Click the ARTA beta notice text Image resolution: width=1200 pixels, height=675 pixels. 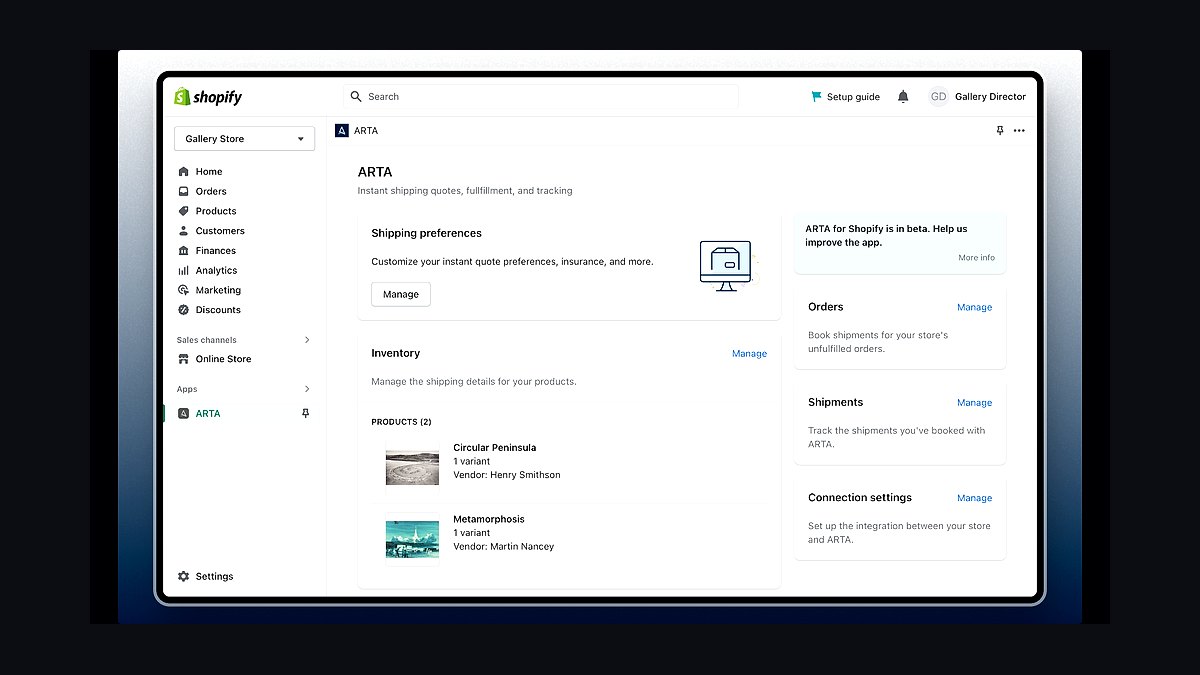[x=886, y=235]
